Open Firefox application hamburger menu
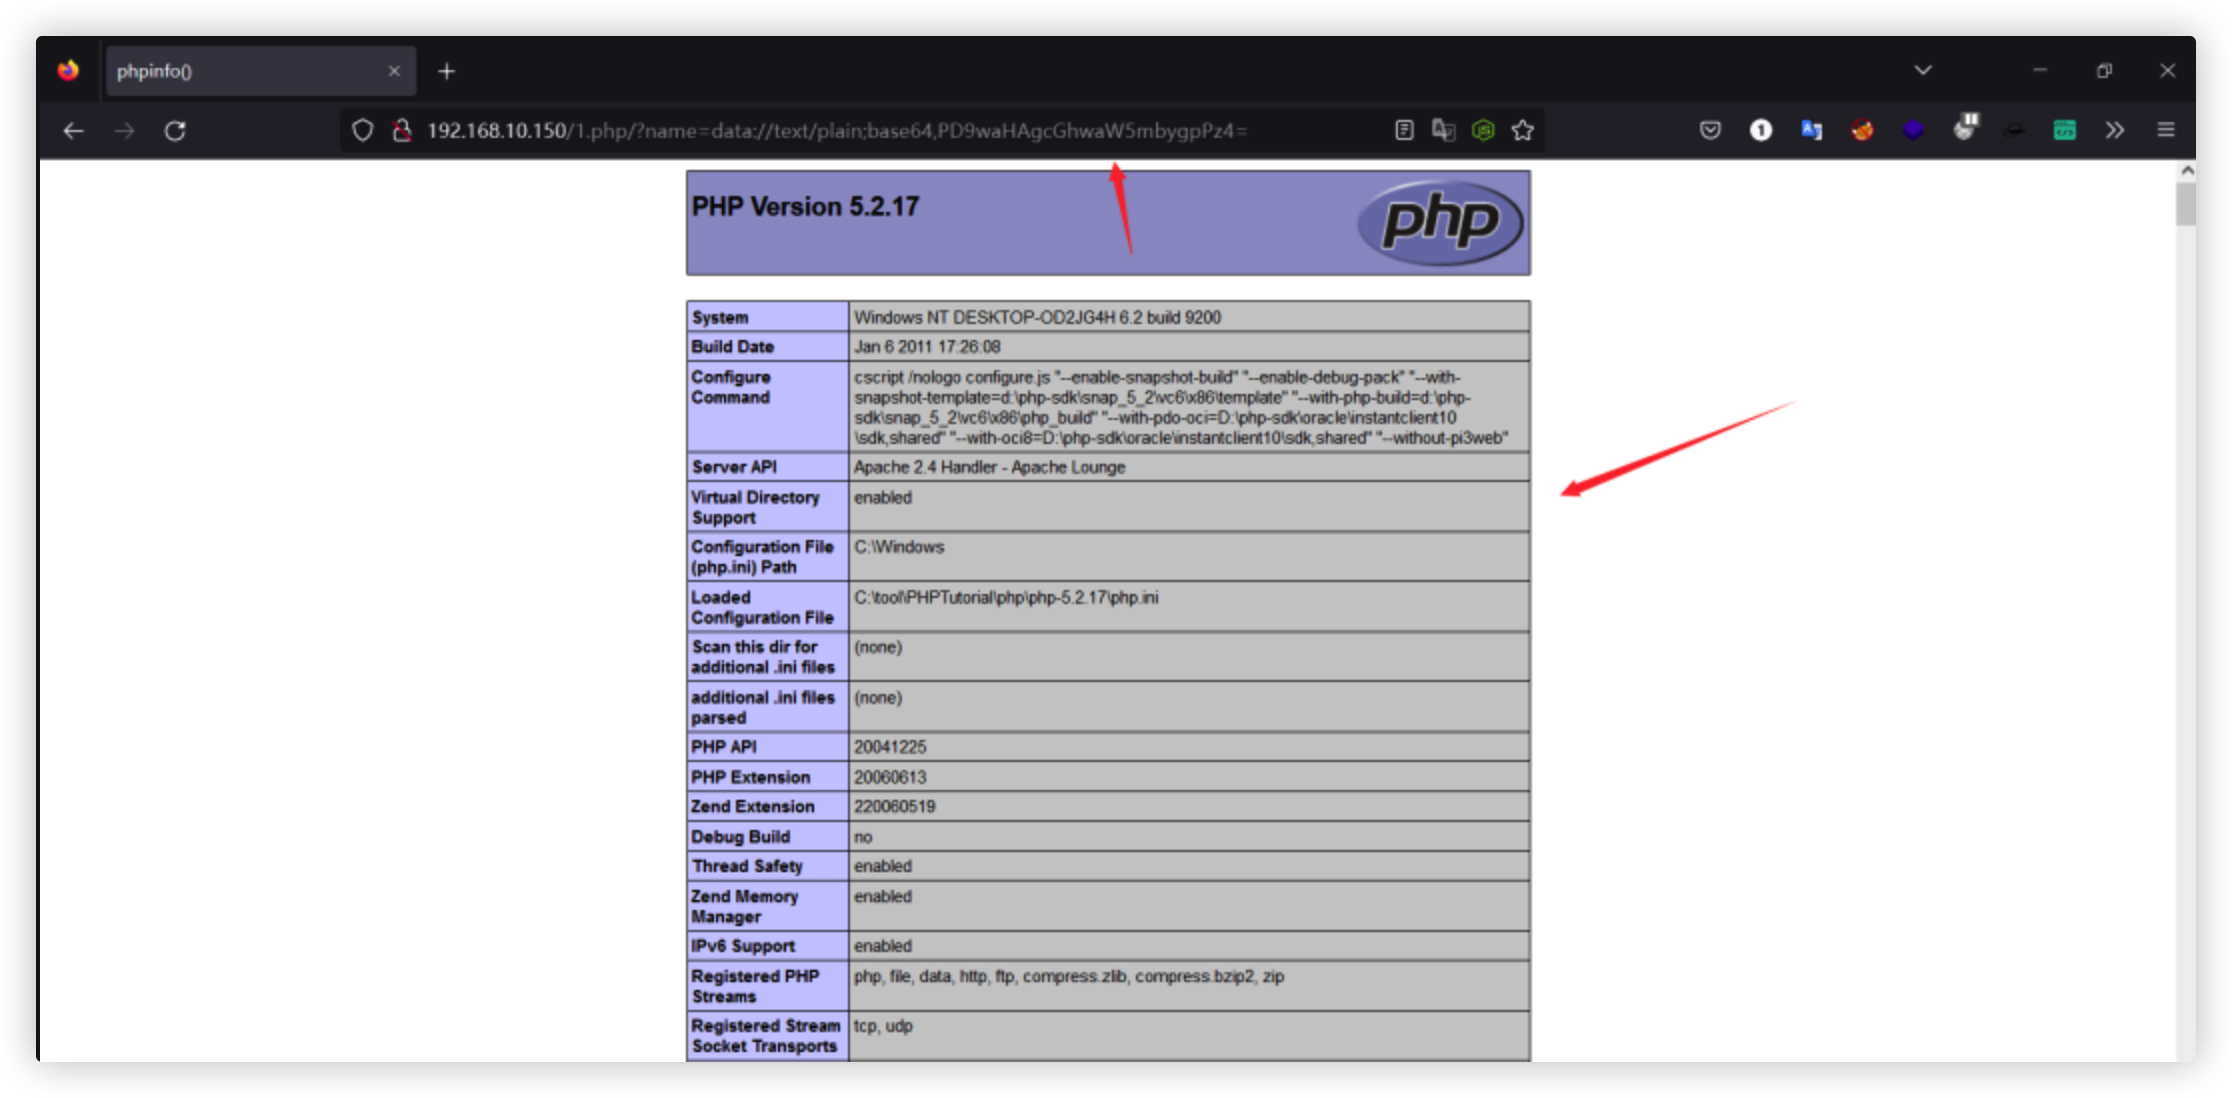2232x1098 pixels. (x=2165, y=130)
